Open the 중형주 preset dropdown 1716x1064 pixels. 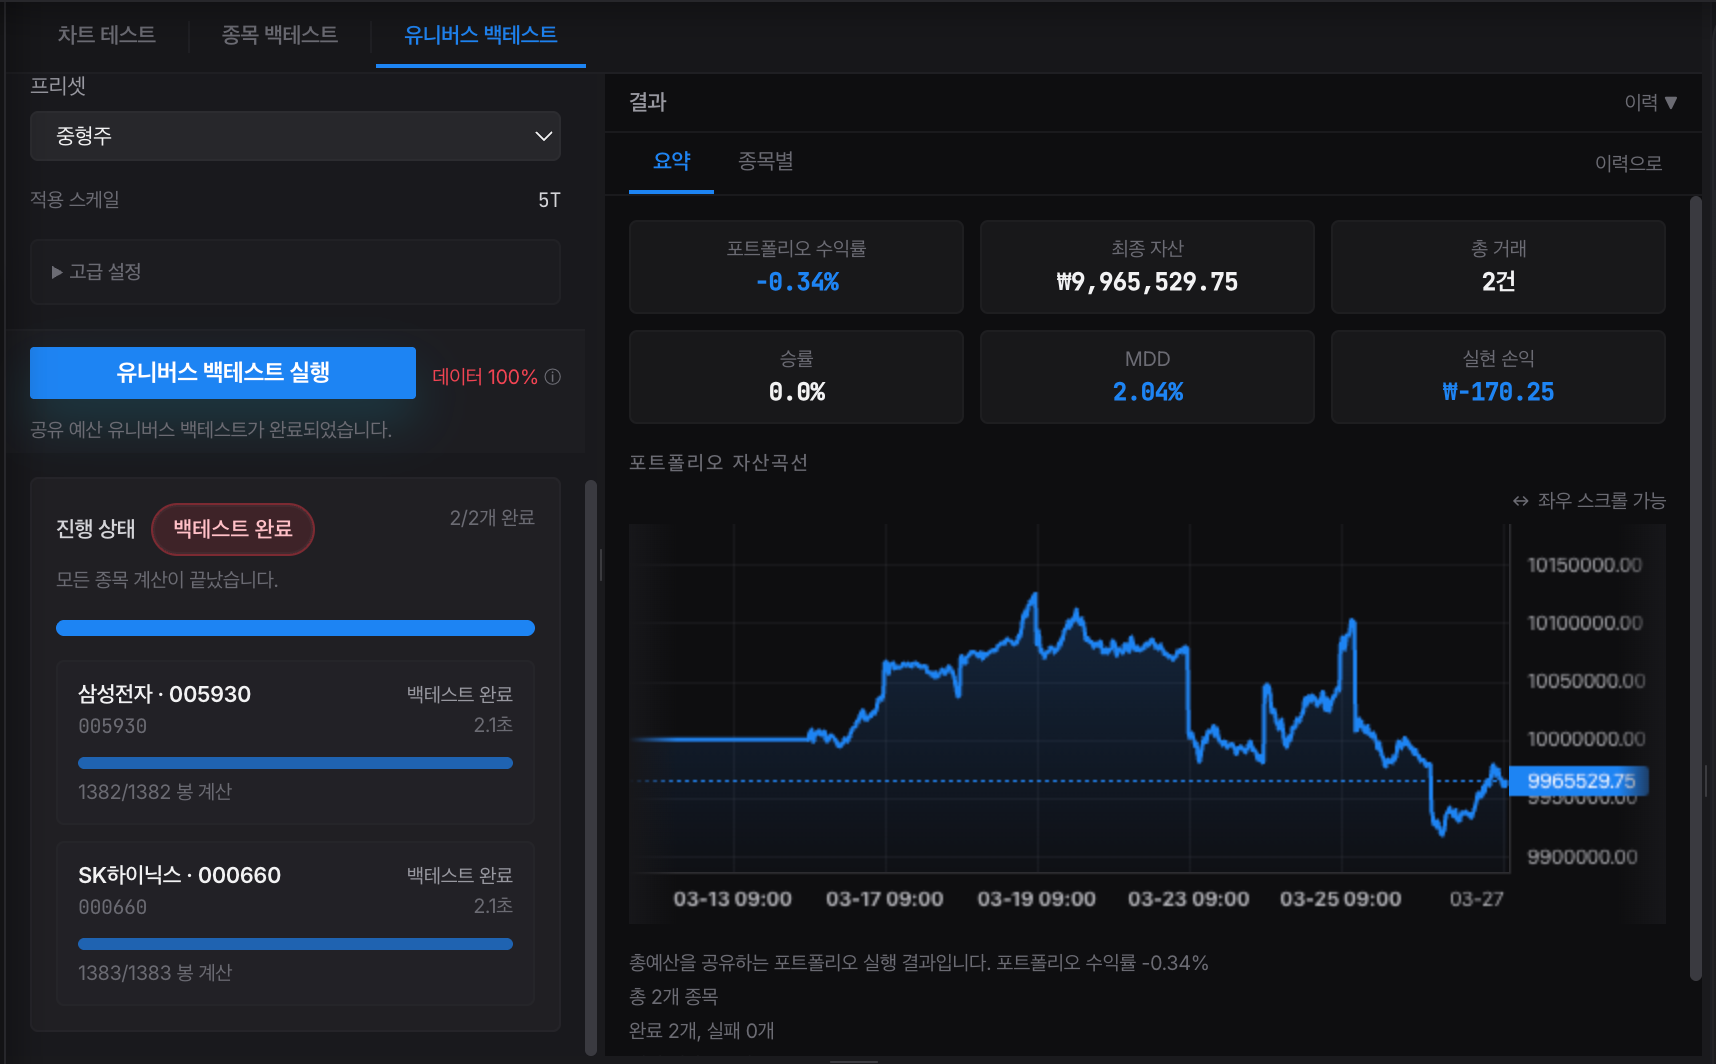[x=295, y=136]
